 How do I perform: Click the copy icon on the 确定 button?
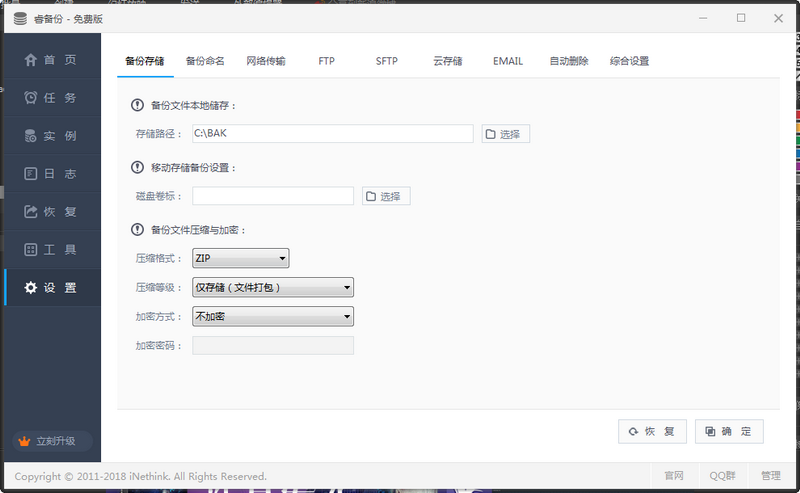tap(710, 432)
